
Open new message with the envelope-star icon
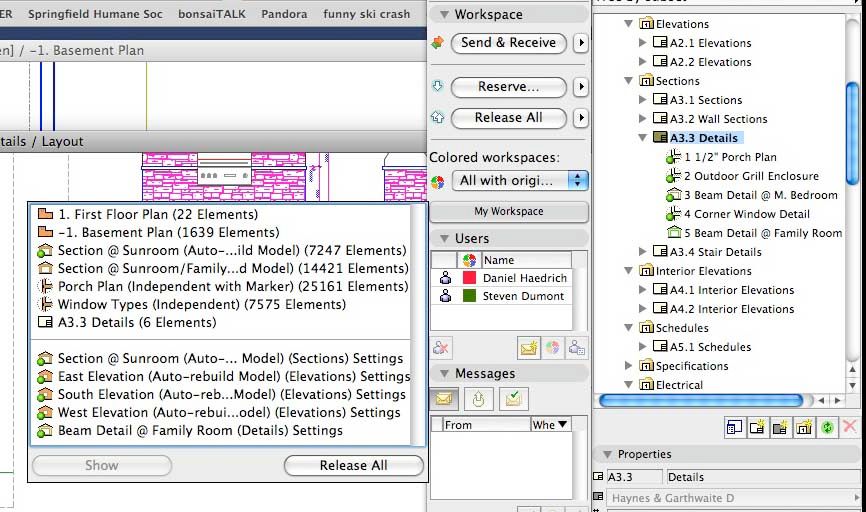point(528,347)
